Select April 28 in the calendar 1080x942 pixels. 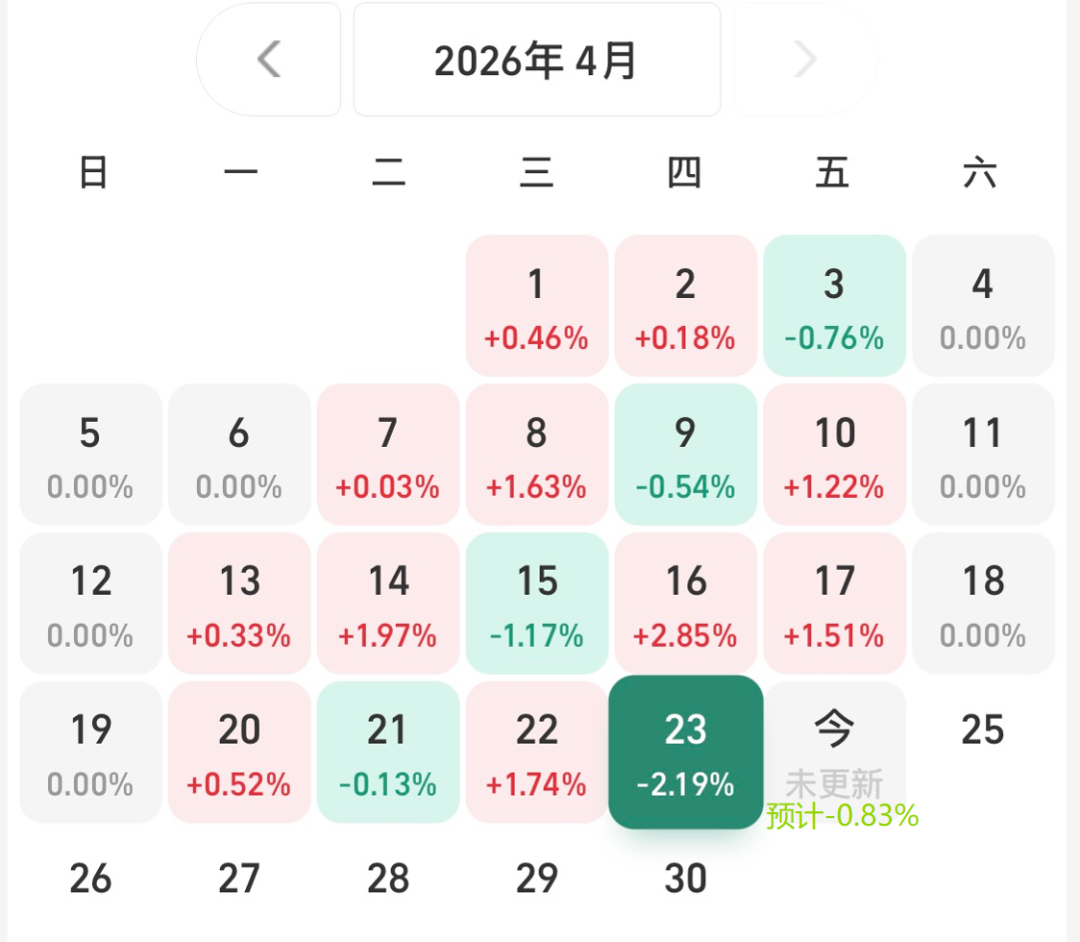(x=388, y=879)
